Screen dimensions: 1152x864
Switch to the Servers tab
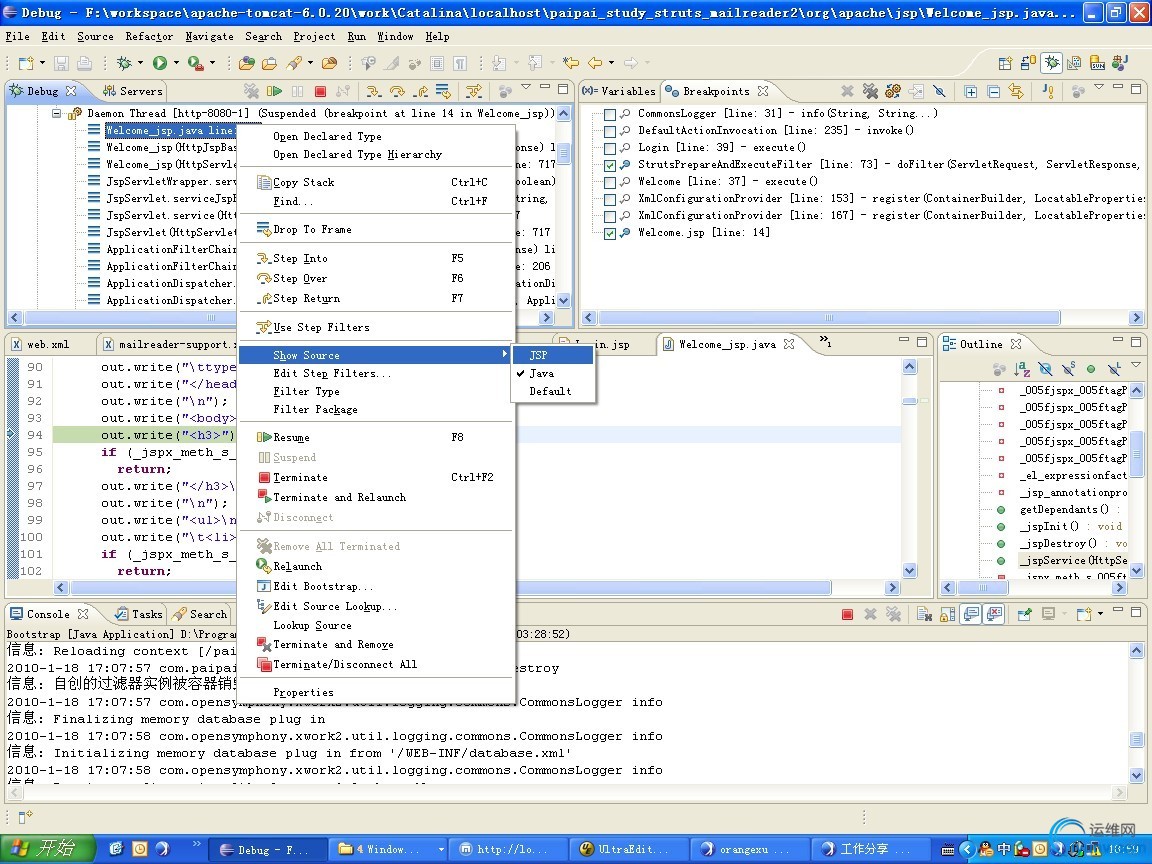click(x=133, y=91)
